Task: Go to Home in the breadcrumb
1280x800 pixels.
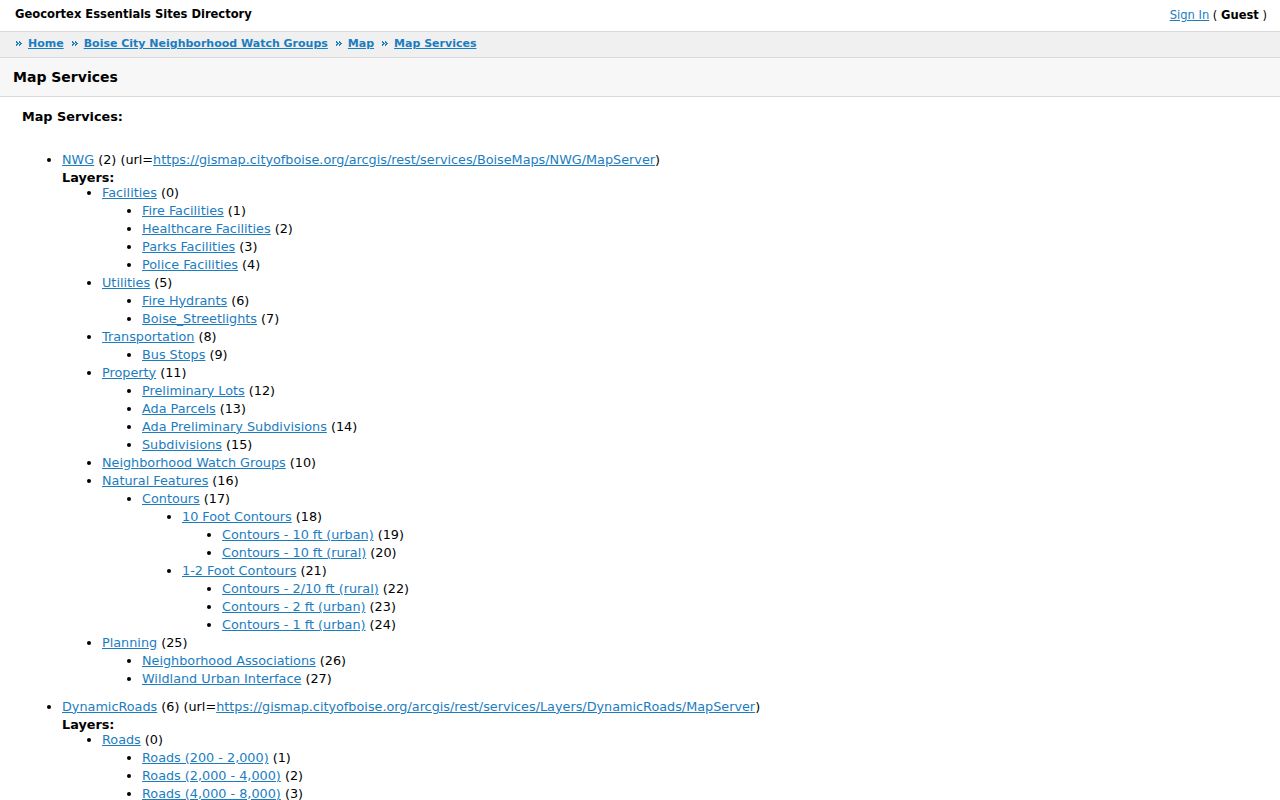Action: pos(46,43)
